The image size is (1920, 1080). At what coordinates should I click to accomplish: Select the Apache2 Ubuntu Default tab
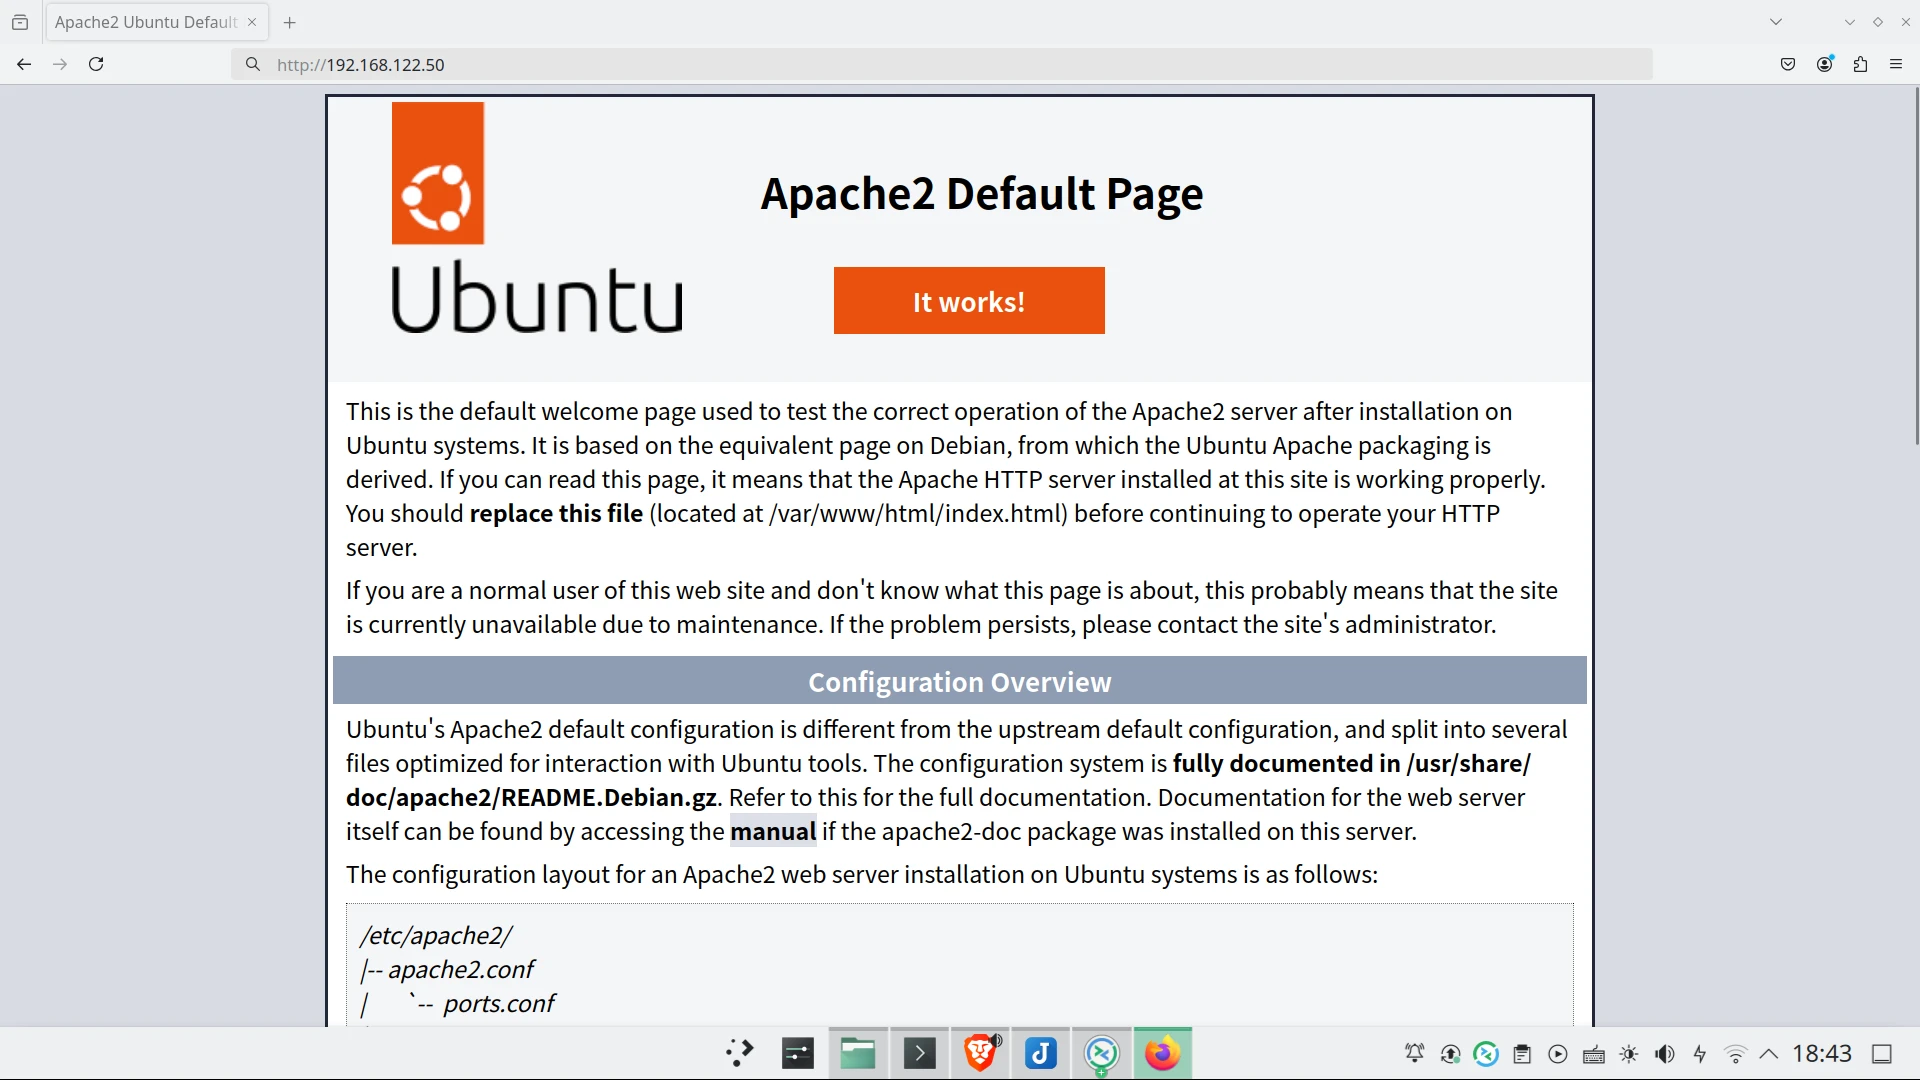point(145,22)
